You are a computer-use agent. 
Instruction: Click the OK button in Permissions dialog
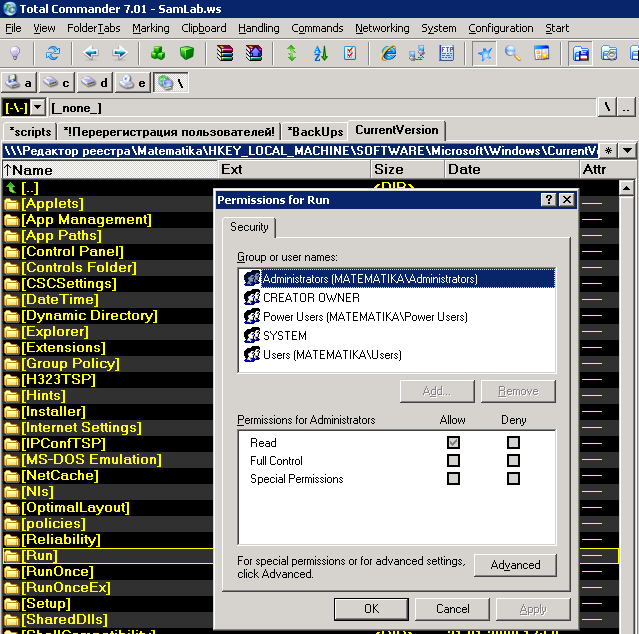pyautogui.click(x=371, y=609)
